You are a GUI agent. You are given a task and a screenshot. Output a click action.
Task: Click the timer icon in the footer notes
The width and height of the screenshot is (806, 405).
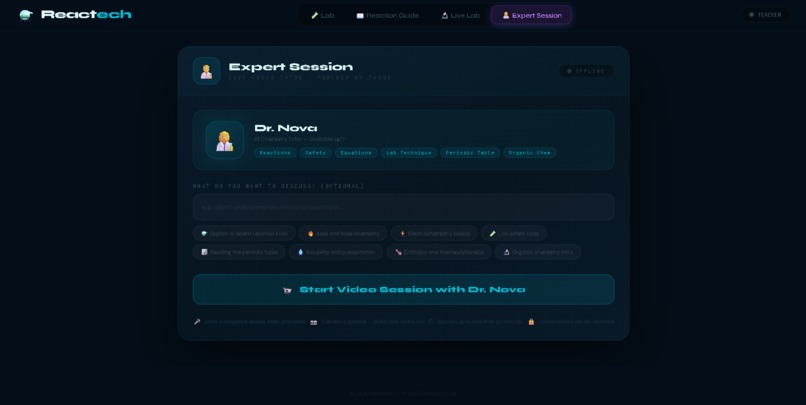click(x=431, y=322)
